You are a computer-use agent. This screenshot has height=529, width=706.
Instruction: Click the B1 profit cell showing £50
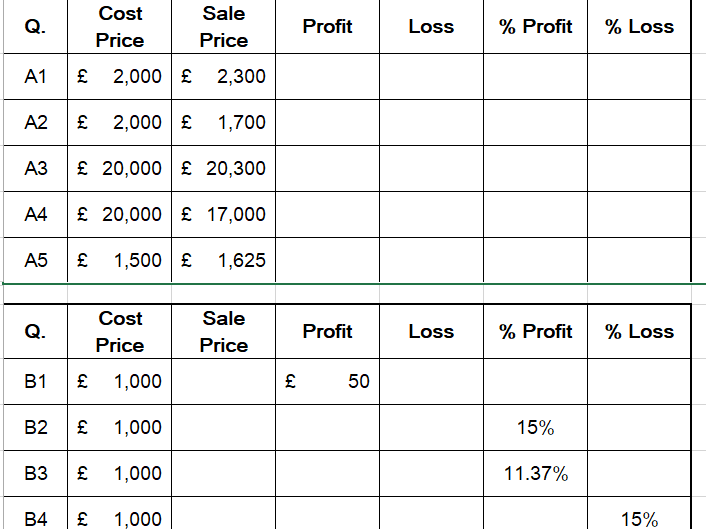pos(327,381)
